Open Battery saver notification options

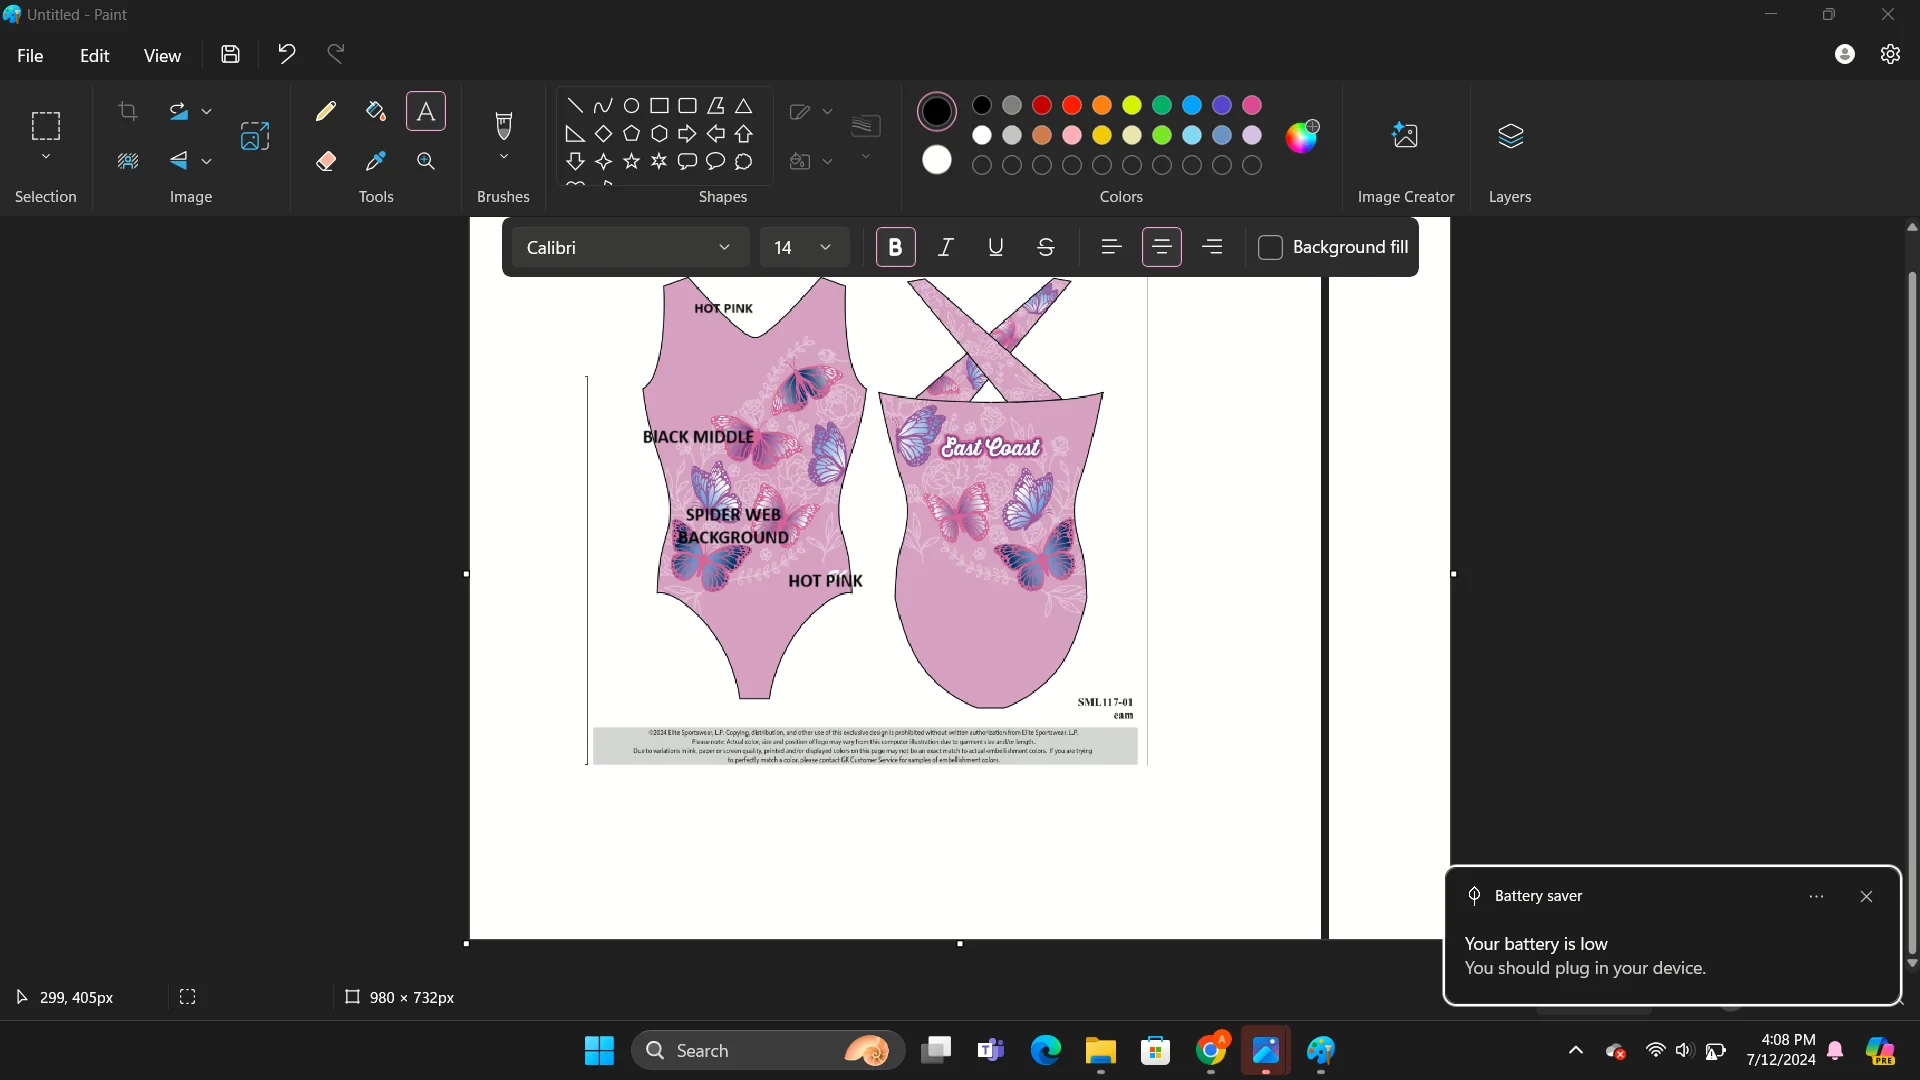1816,896
